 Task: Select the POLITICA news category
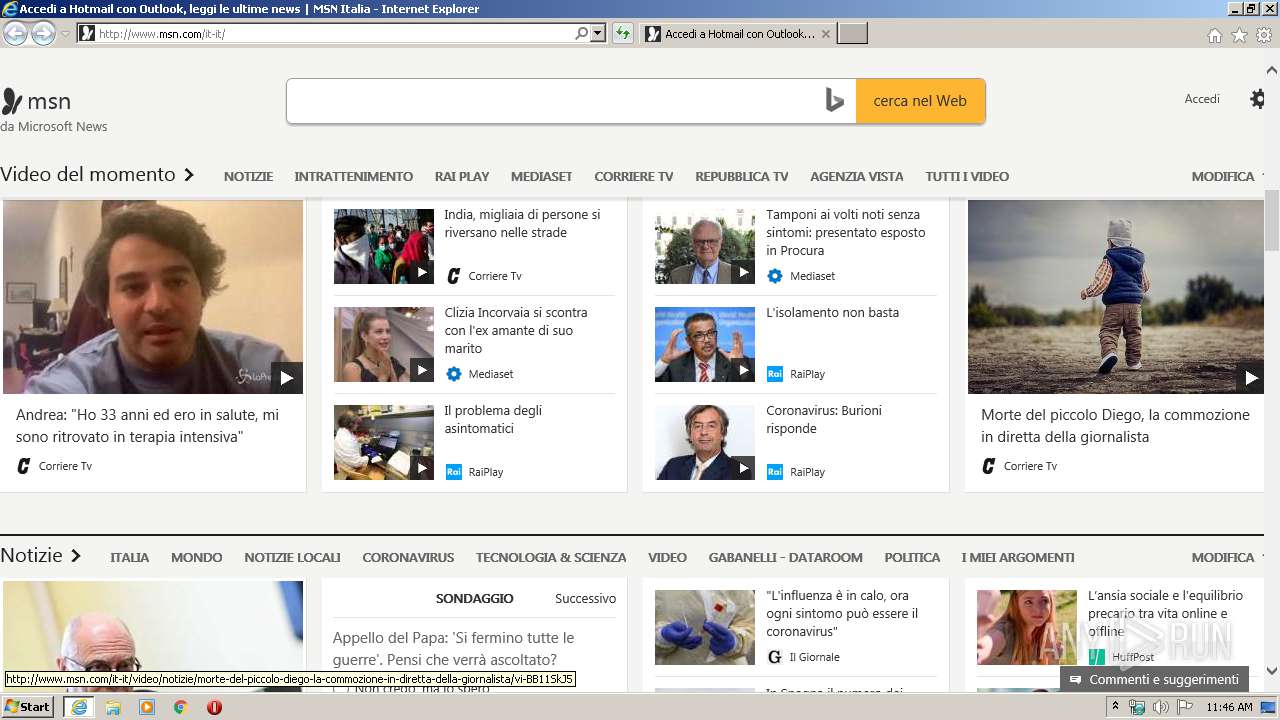coord(912,558)
